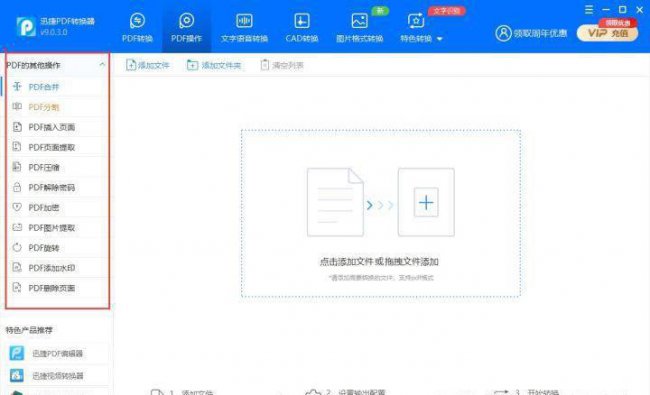
Task: Click the 迅捷PDF转换器 logo
Action: (x=26, y=27)
